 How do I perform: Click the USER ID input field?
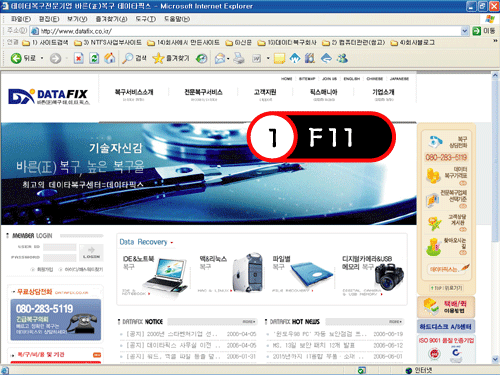pyautogui.click(x=60, y=247)
